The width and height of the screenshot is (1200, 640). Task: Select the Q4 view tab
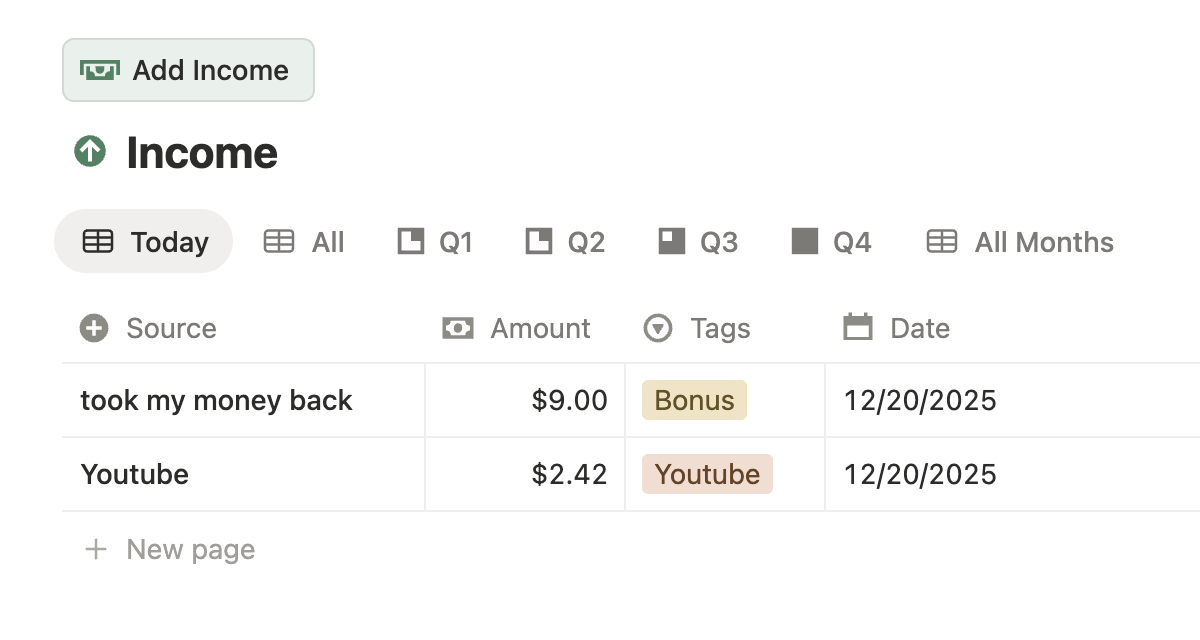pos(831,242)
